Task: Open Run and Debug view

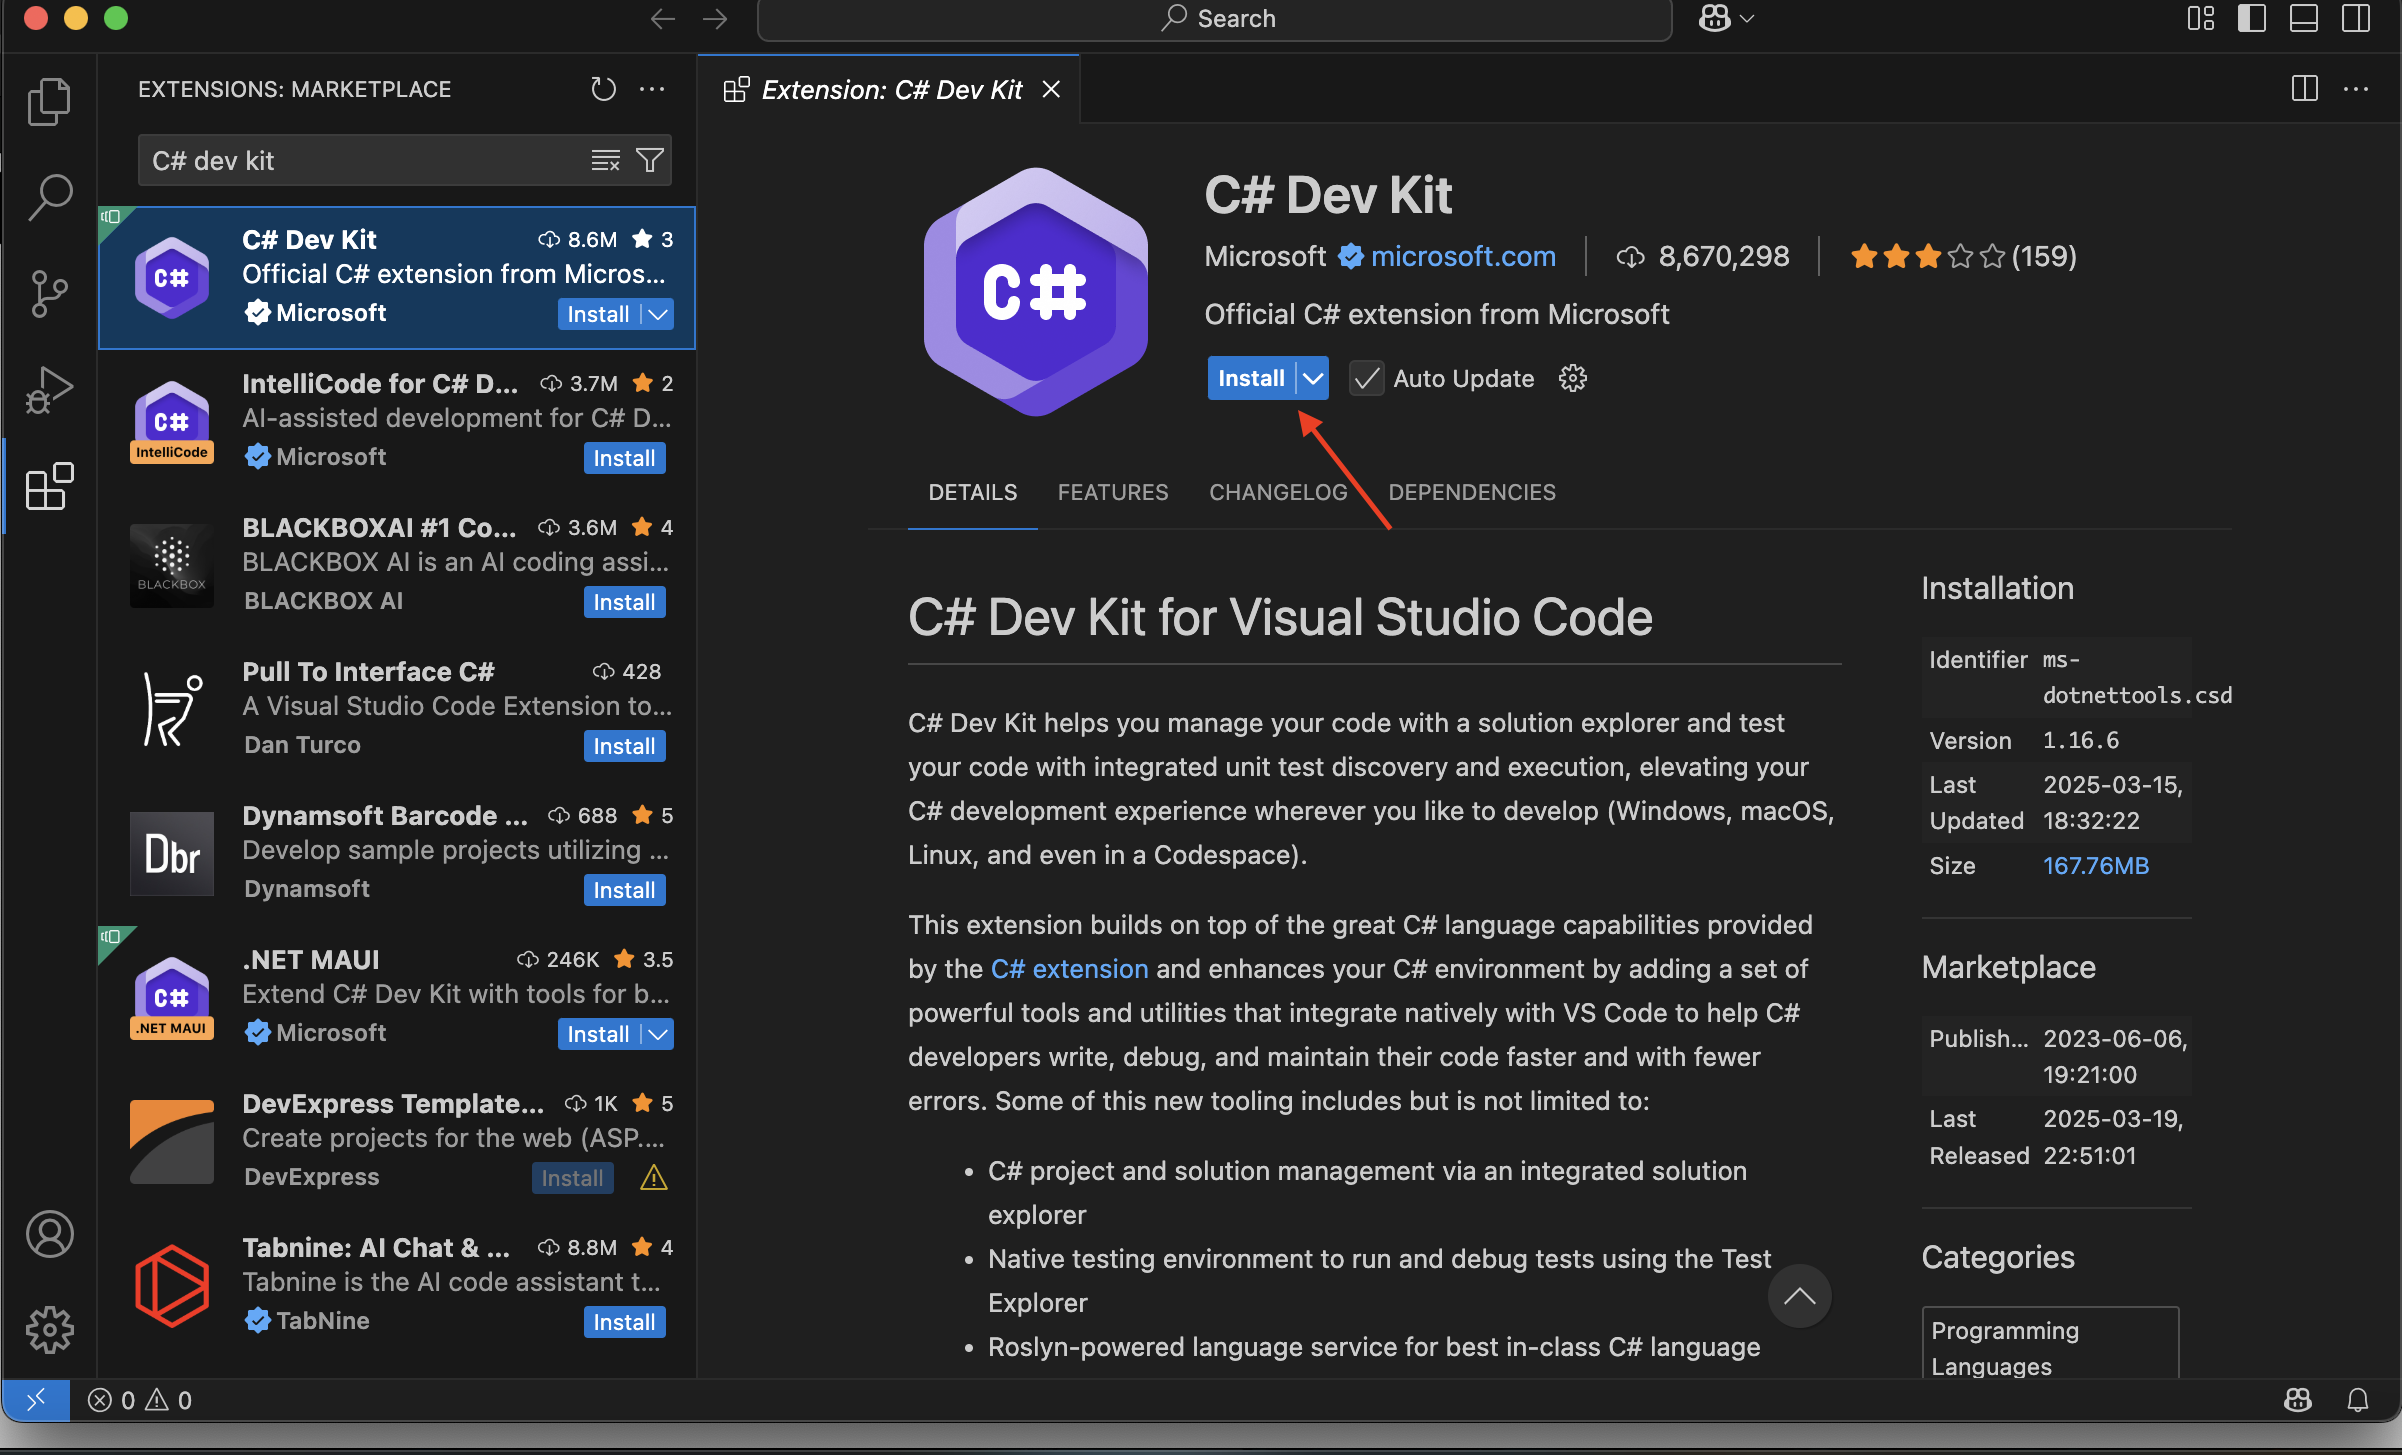Action: pos(49,390)
